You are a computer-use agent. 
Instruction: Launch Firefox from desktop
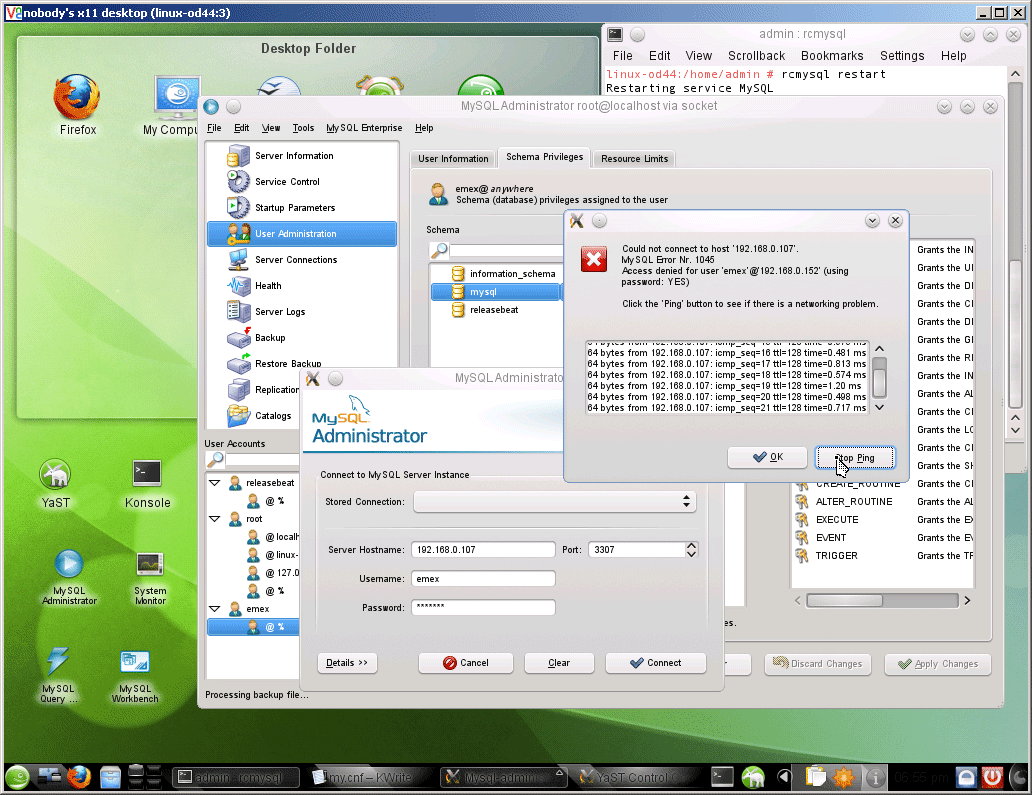click(78, 105)
